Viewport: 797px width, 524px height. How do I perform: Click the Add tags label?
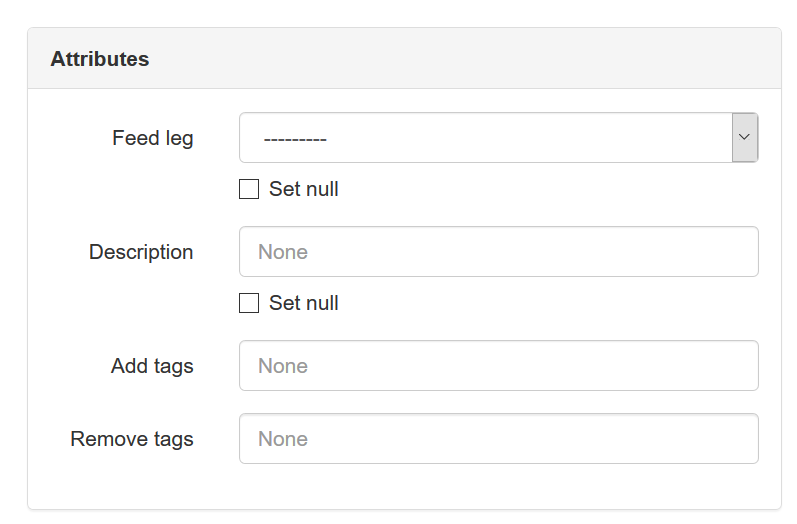point(152,366)
